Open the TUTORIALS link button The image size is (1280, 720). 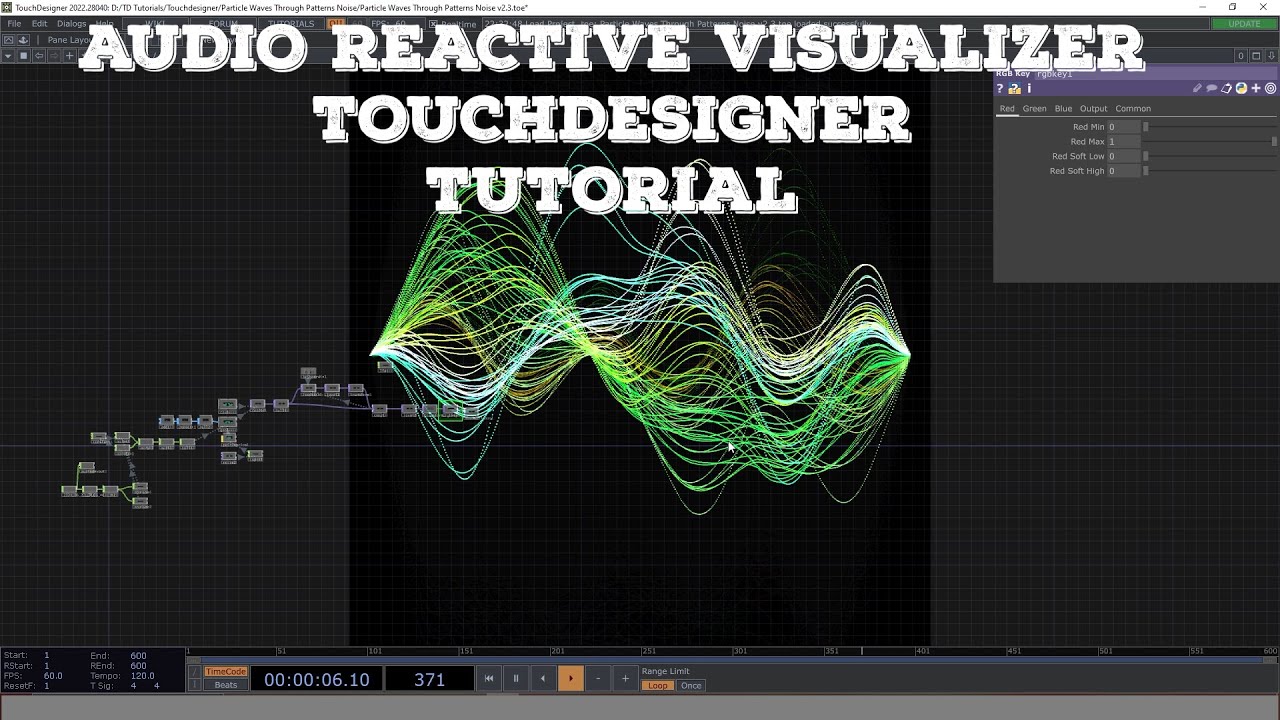pyautogui.click(x=291, y=24)
